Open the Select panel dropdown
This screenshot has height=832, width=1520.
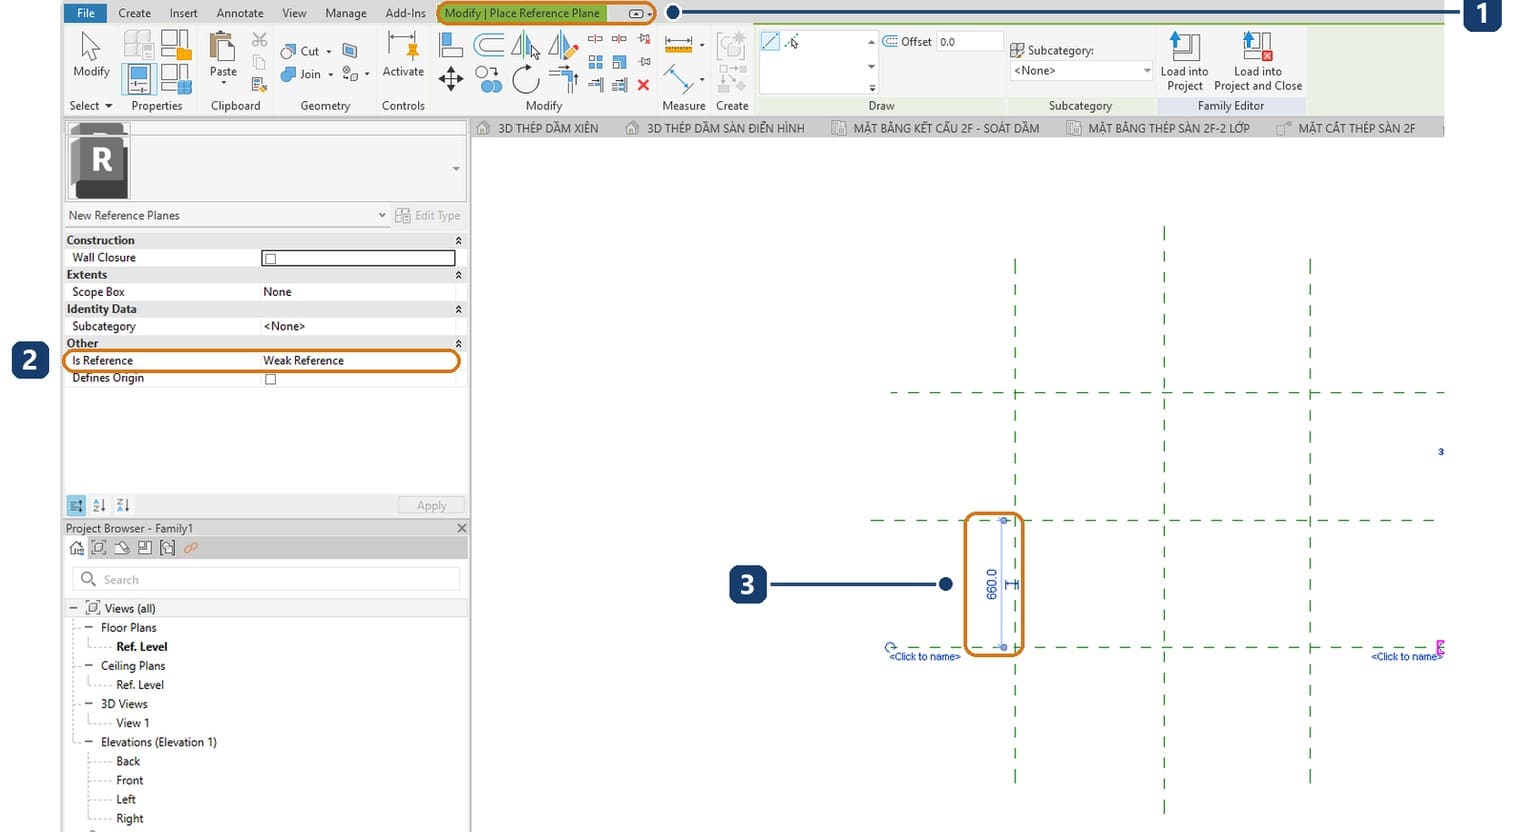[x=90, y=105]
